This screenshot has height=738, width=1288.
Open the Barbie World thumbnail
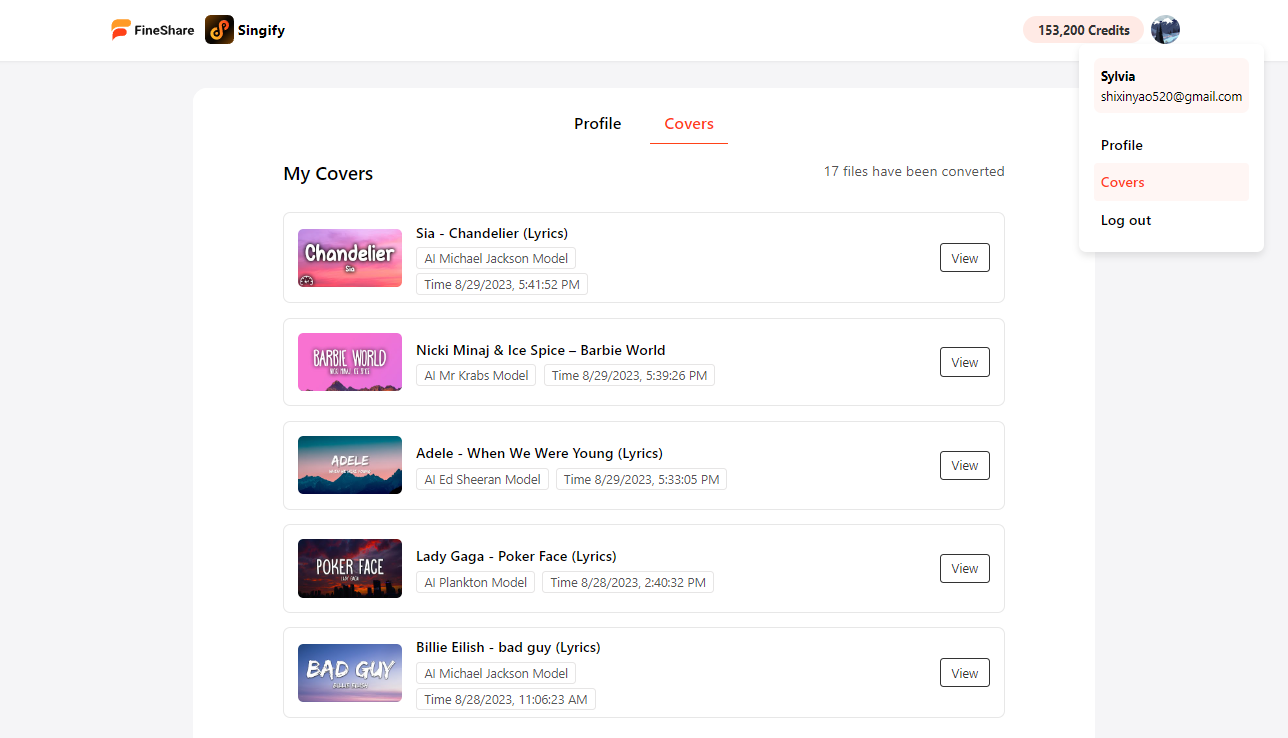[x=350, y=362]
